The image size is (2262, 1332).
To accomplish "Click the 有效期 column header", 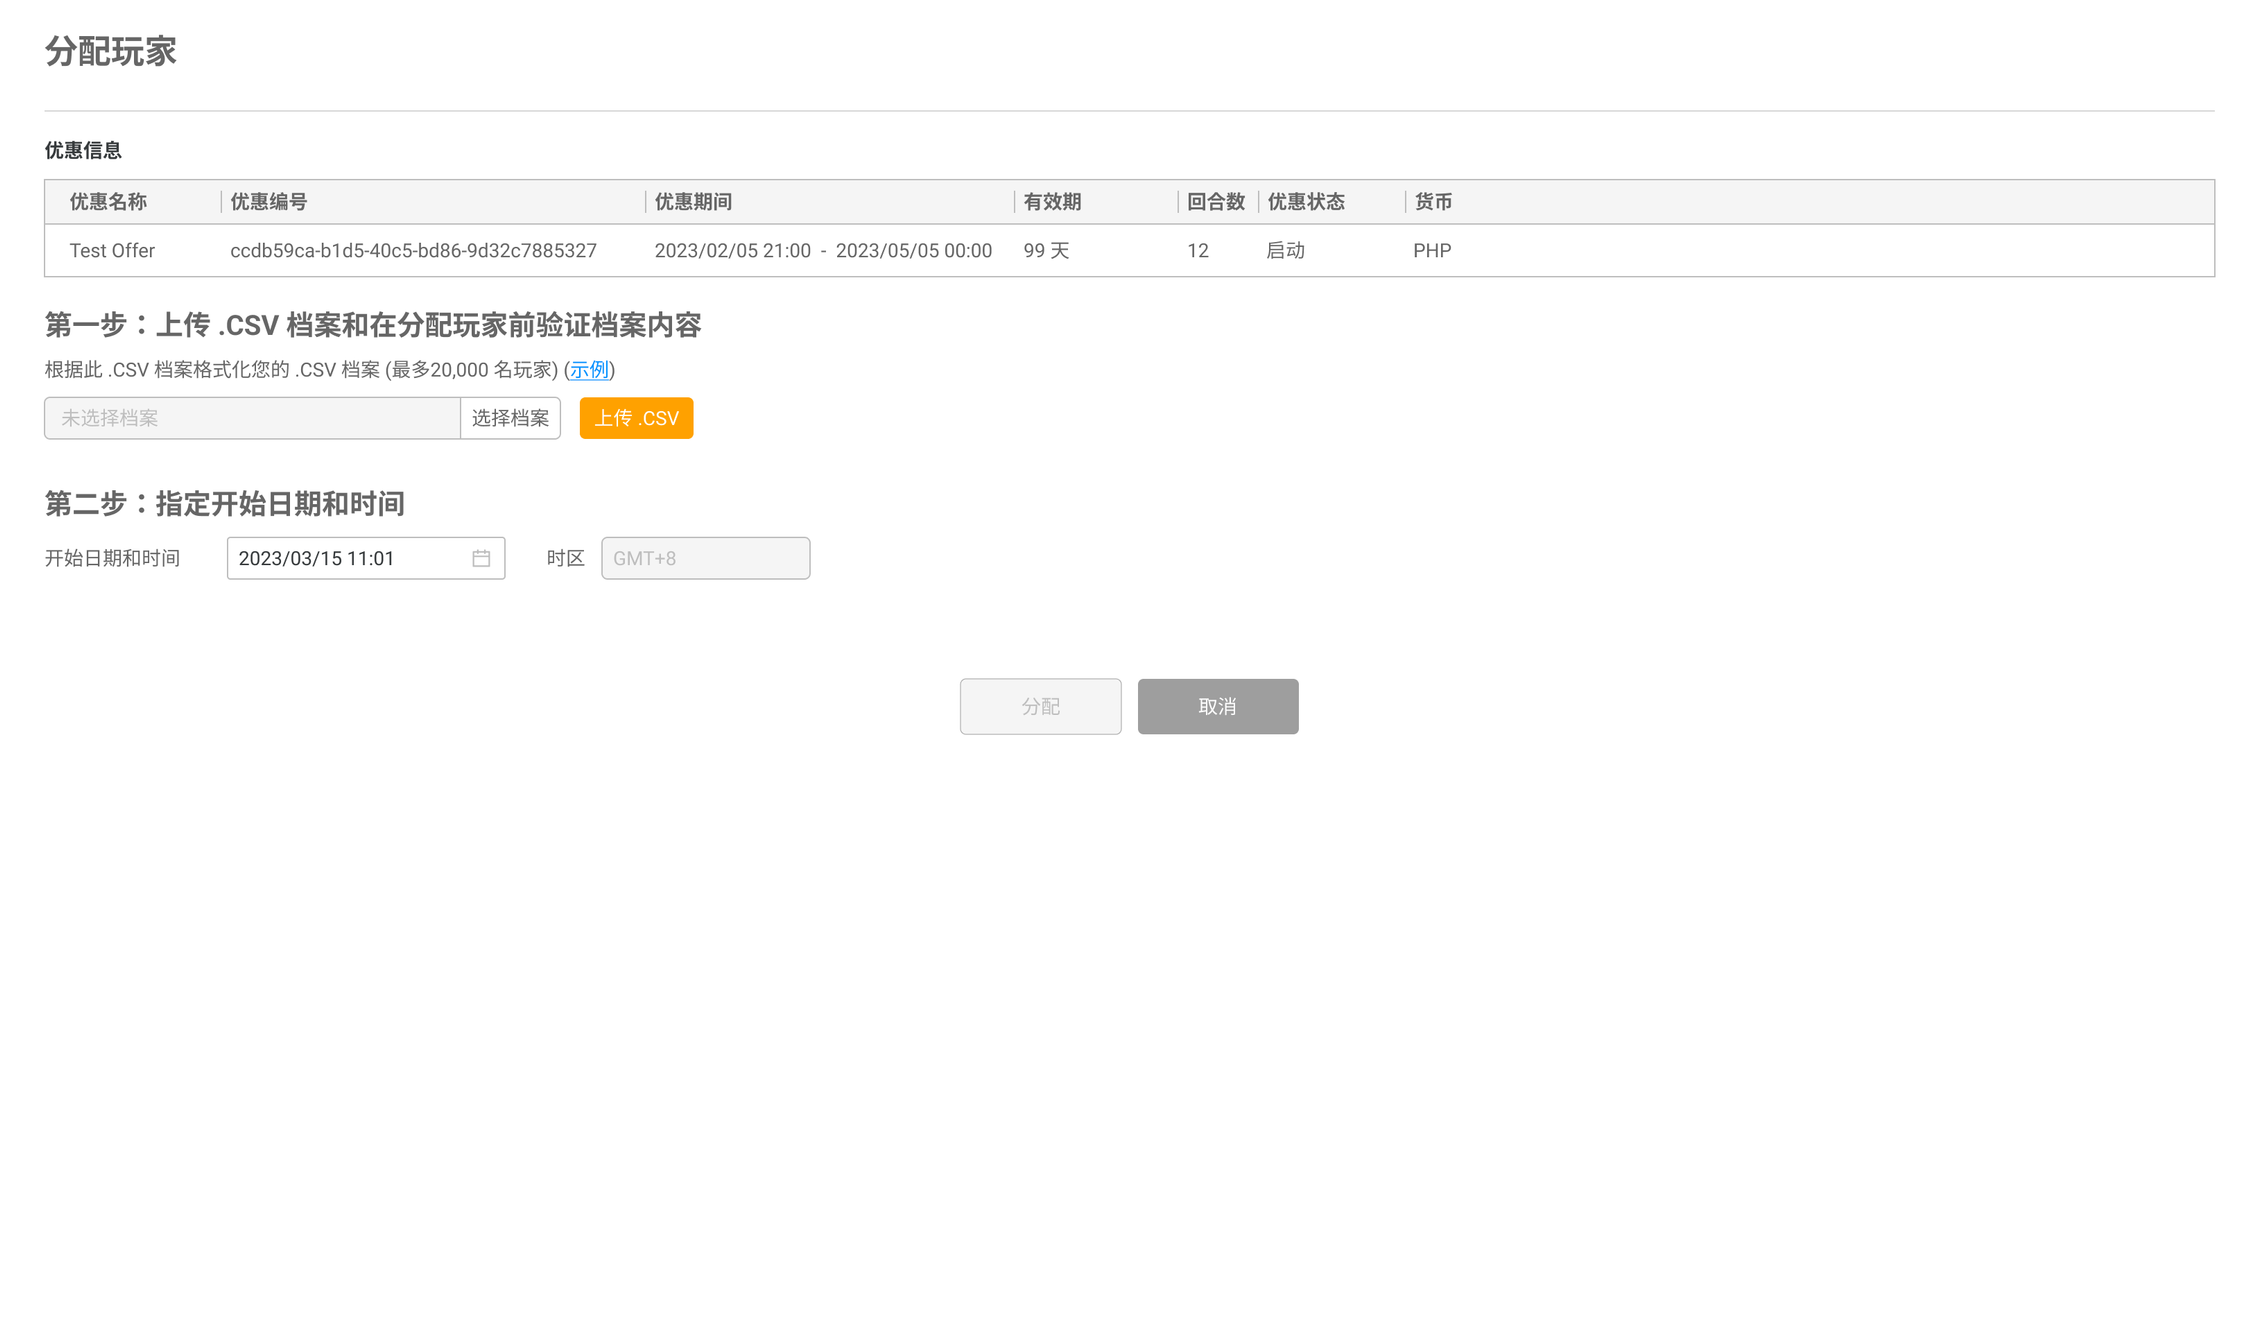I will pyautogui.click(x=1052, y=202).
